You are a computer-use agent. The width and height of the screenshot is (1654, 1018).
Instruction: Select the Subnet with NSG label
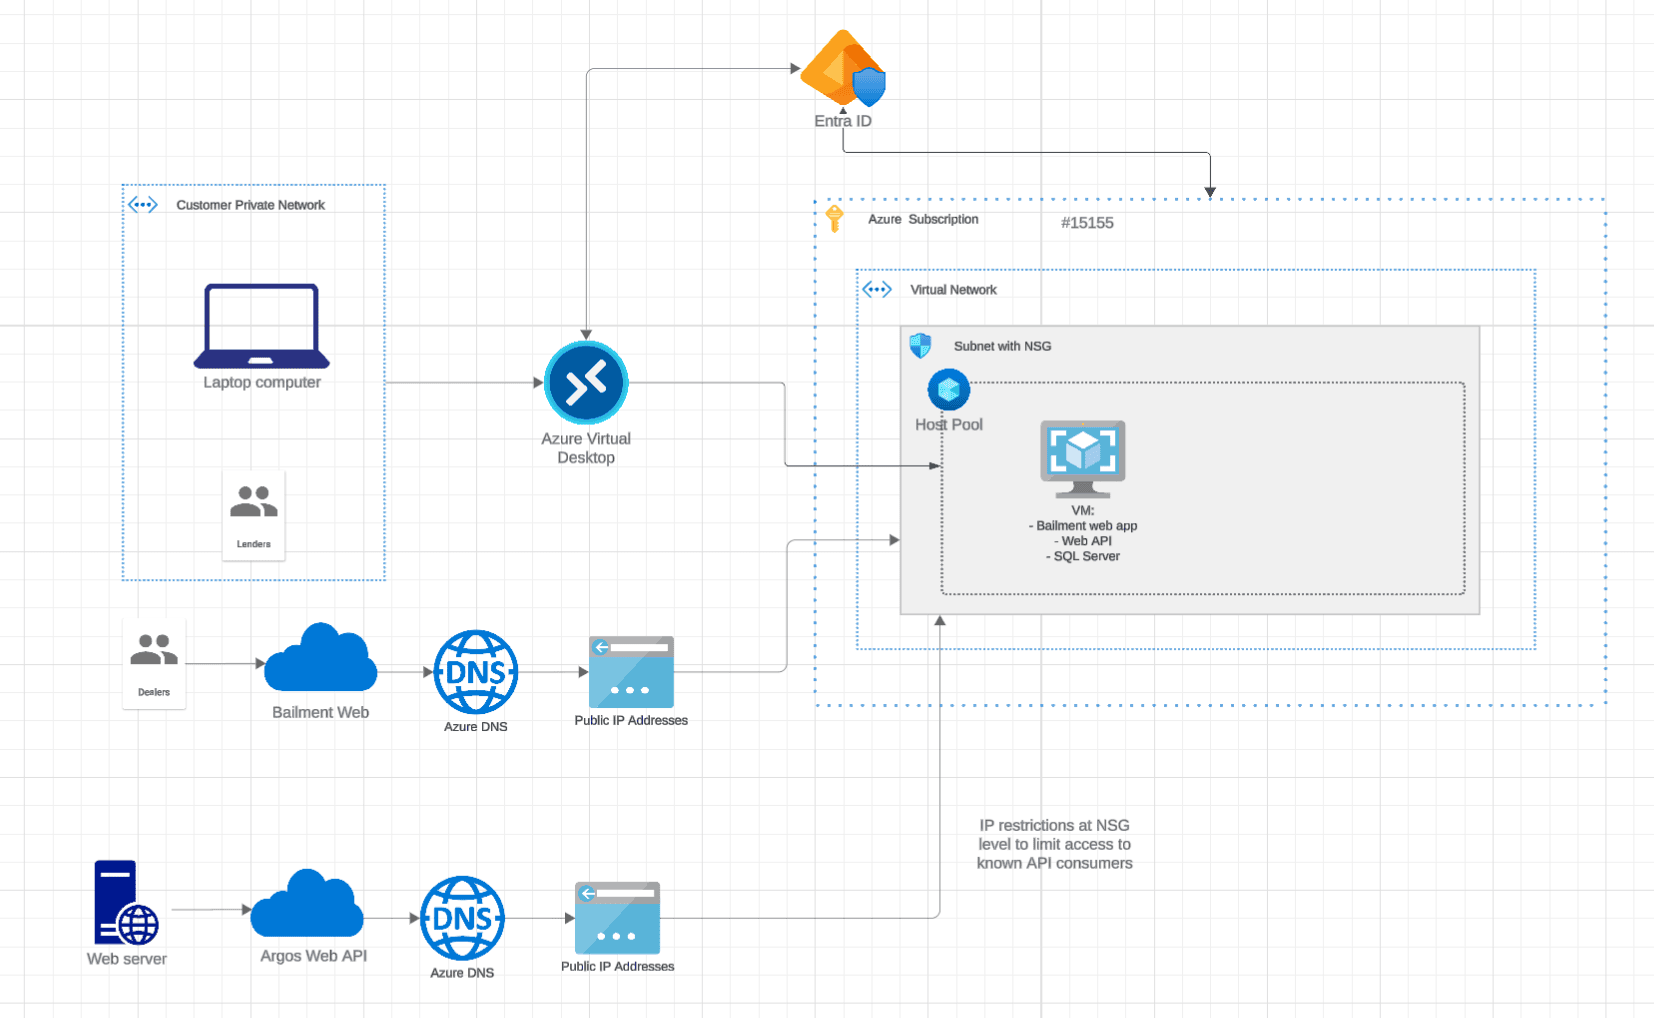click(x=1002, y=346)
